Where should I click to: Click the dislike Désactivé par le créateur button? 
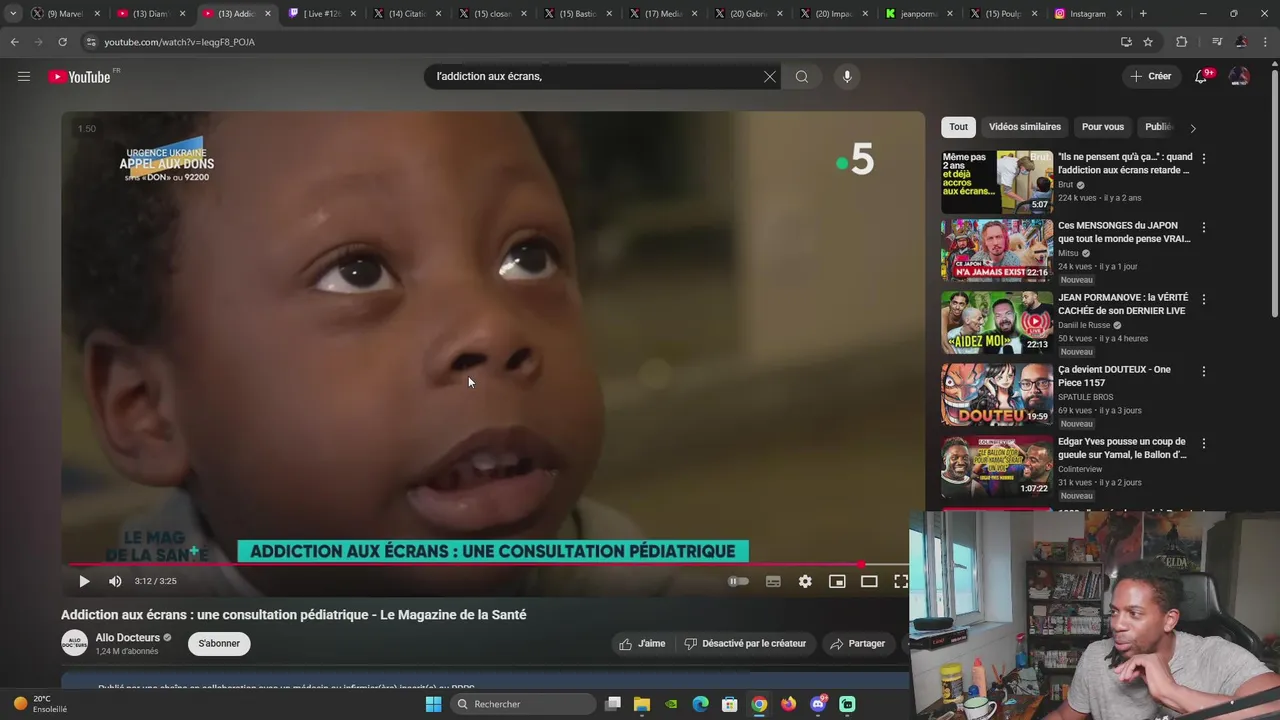click(745, 644)
